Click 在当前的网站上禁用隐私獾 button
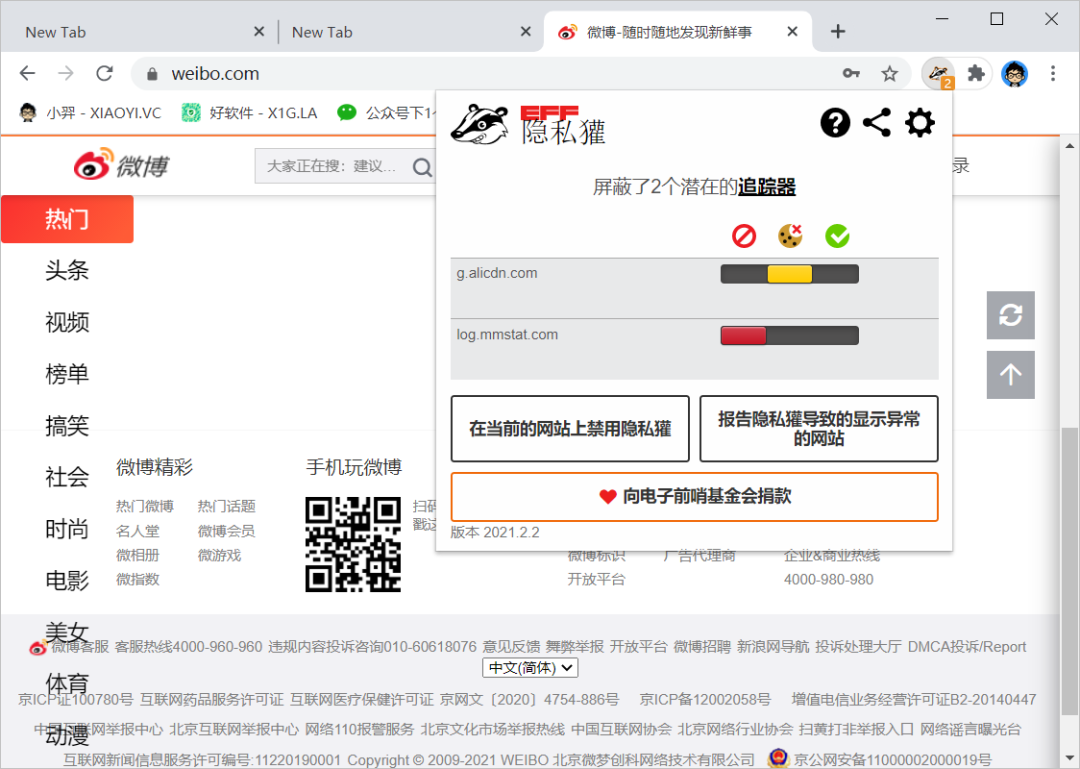The height and width of the screenshot is (769, 1080). (x=570, y=429)
